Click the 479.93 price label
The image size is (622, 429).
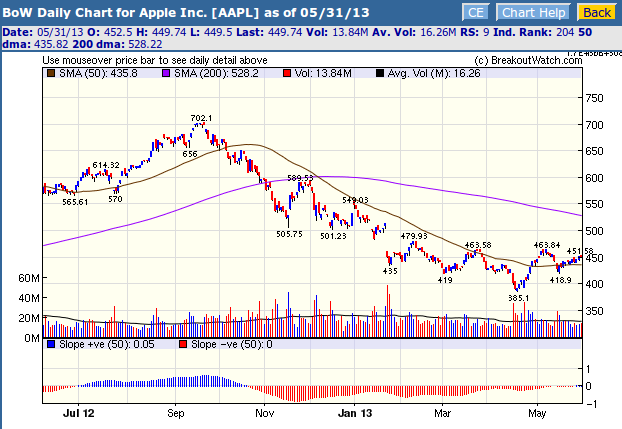(x=414, y=236)
